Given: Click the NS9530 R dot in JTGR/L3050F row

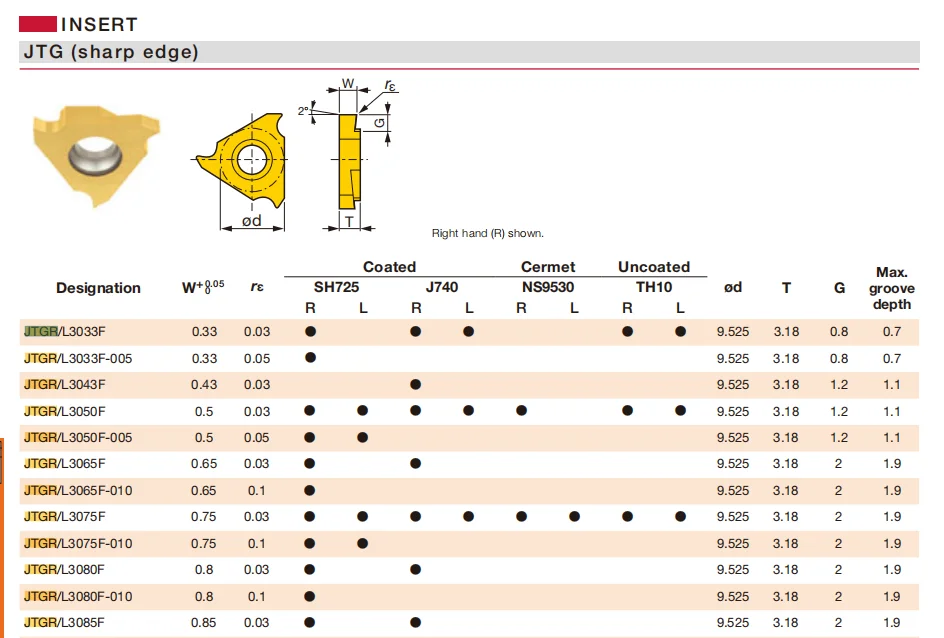Looking at the screenshot, I should click(521, 411).
